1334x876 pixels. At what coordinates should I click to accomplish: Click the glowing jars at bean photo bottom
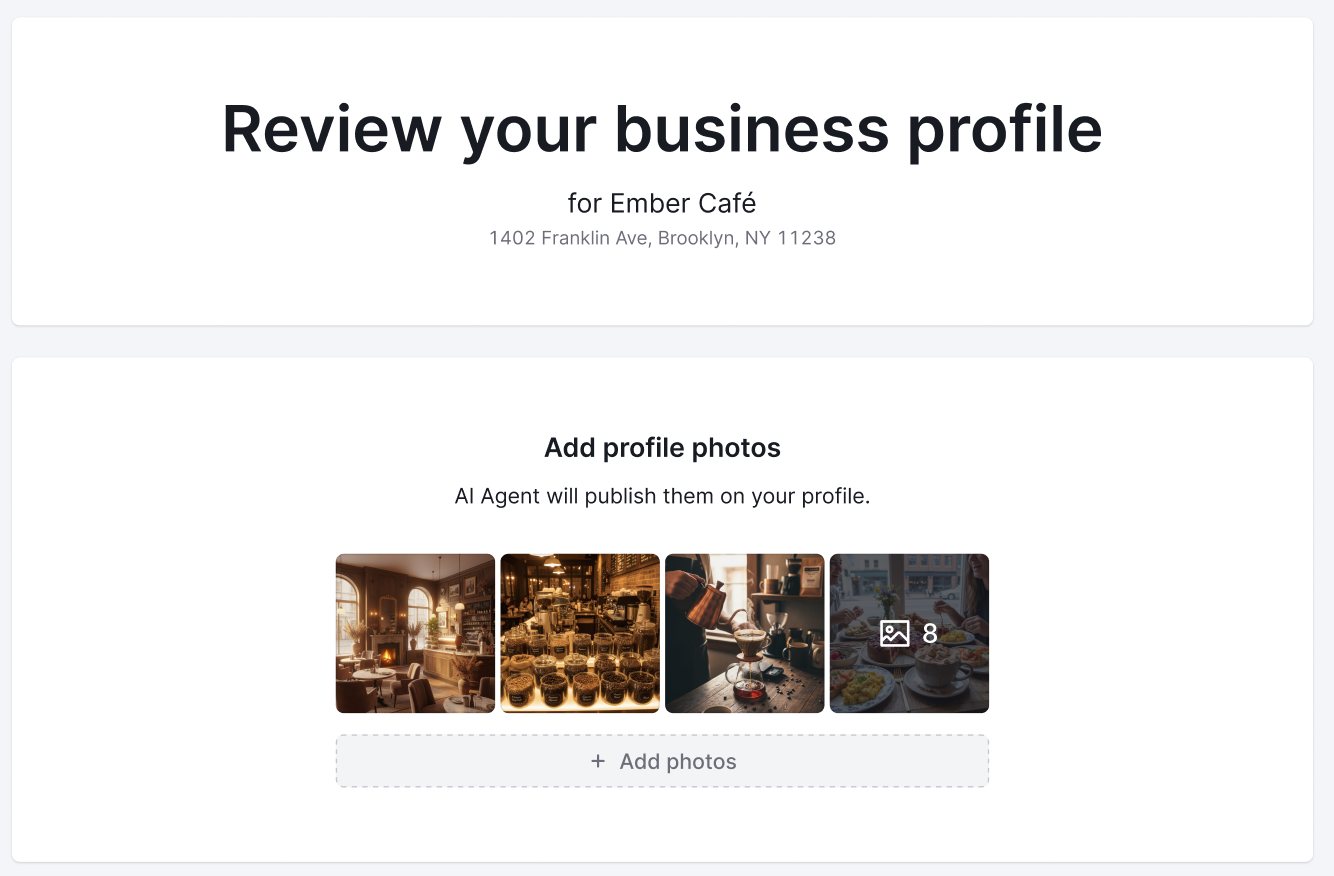[580, 688]
